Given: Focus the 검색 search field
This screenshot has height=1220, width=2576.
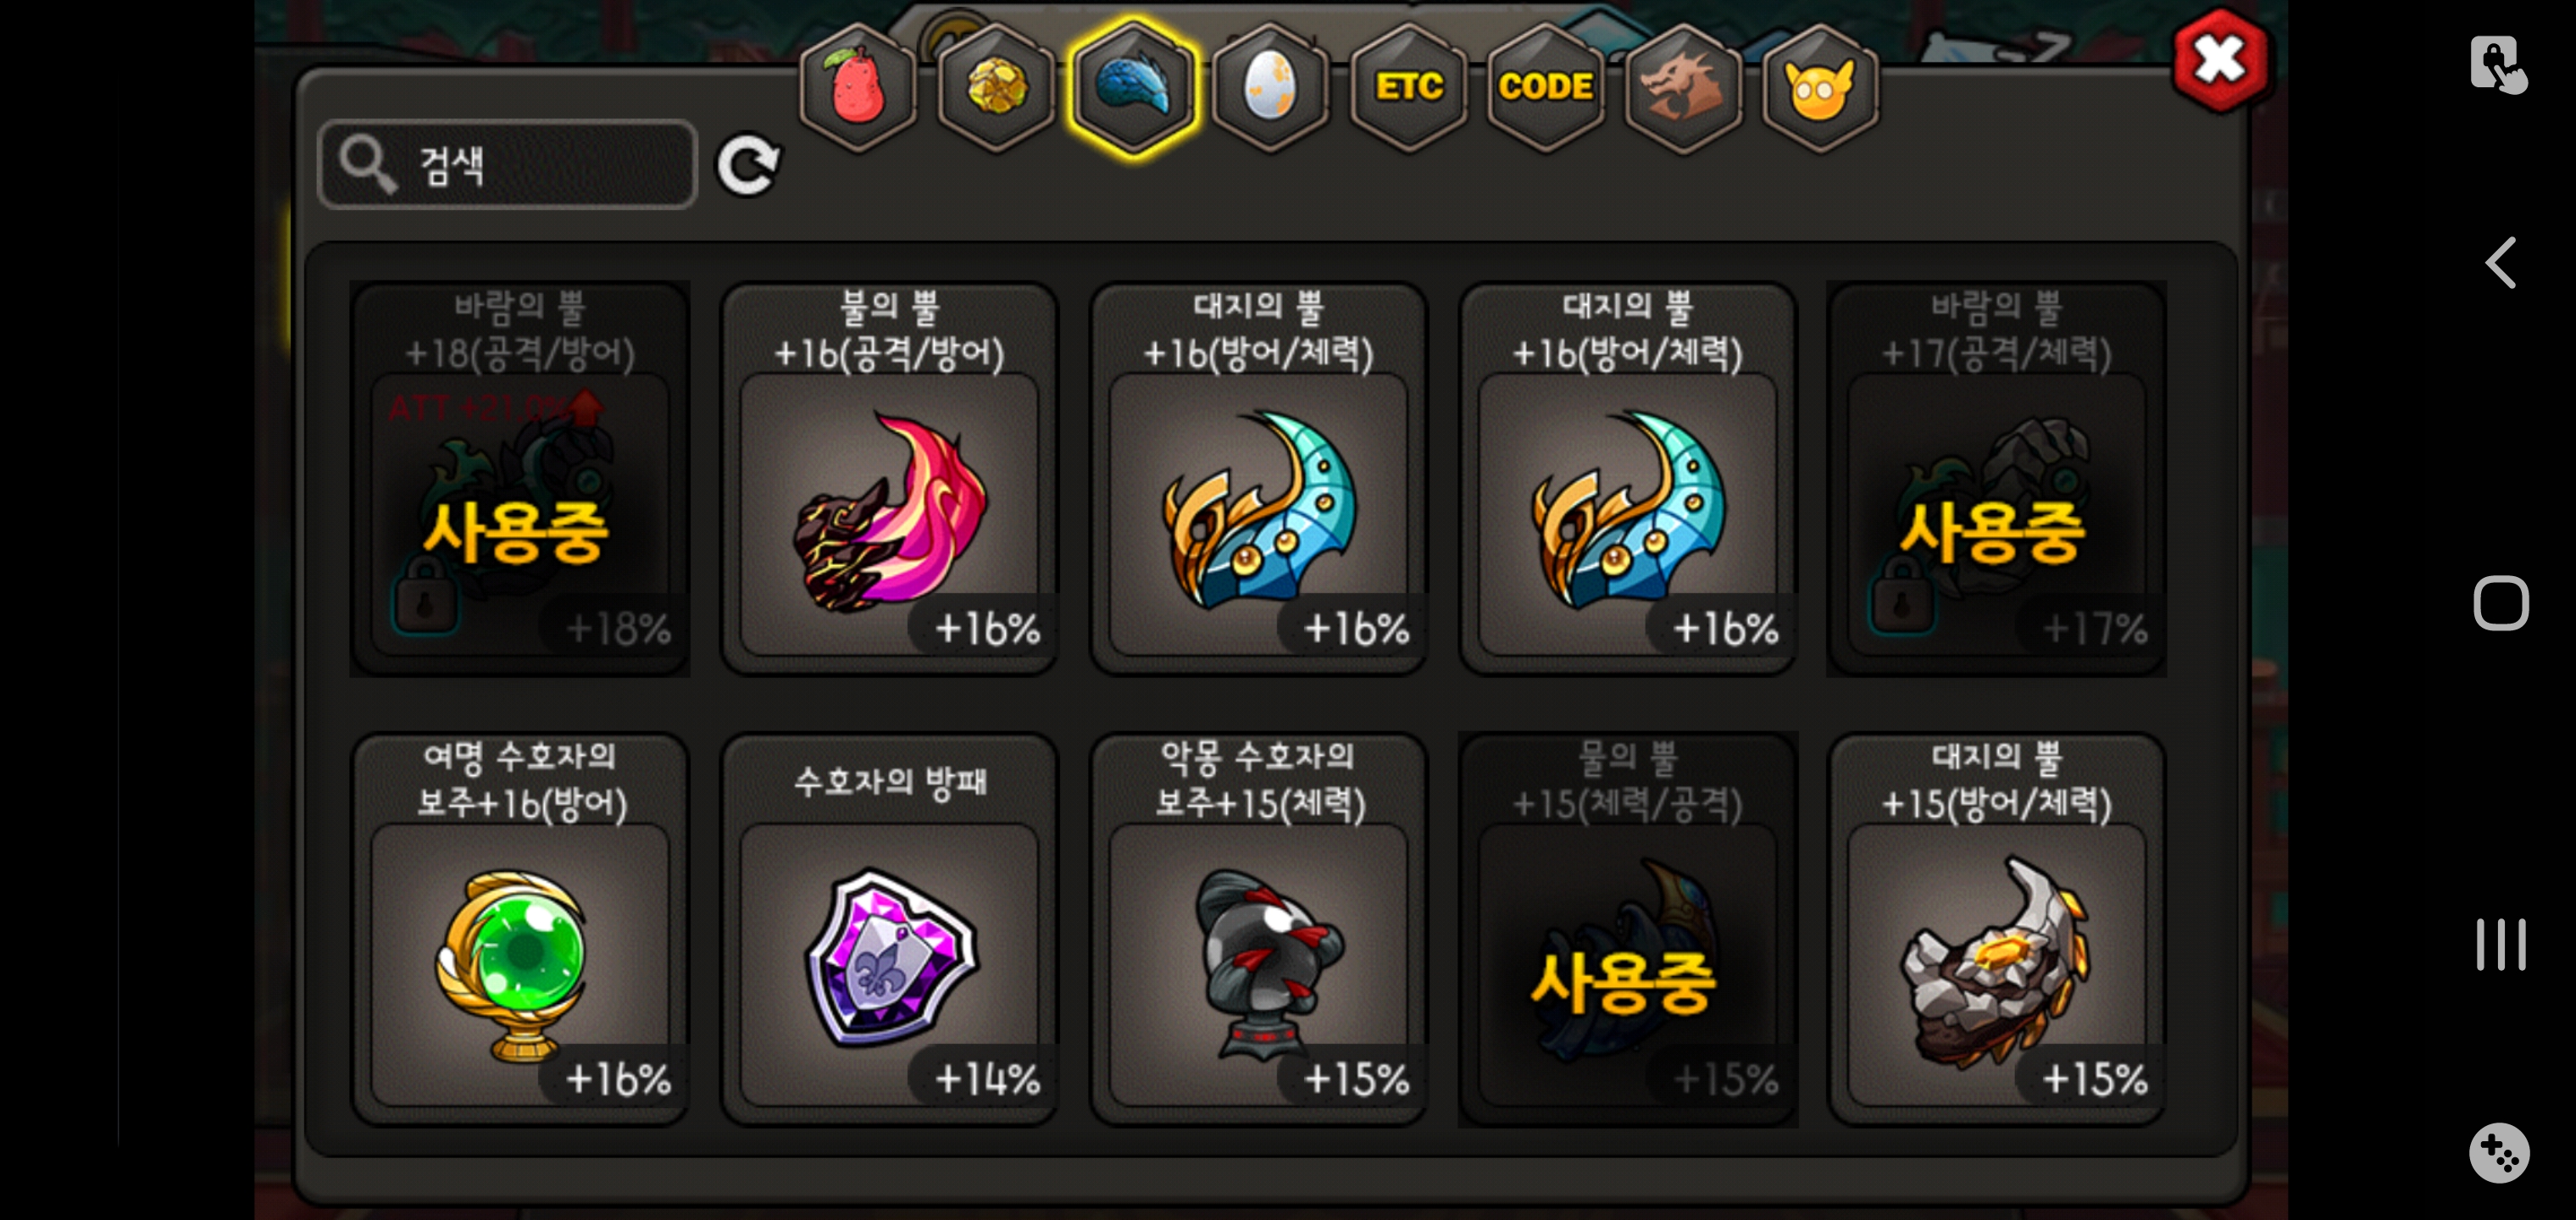Looking at the screenshot, I should (507, 165).
